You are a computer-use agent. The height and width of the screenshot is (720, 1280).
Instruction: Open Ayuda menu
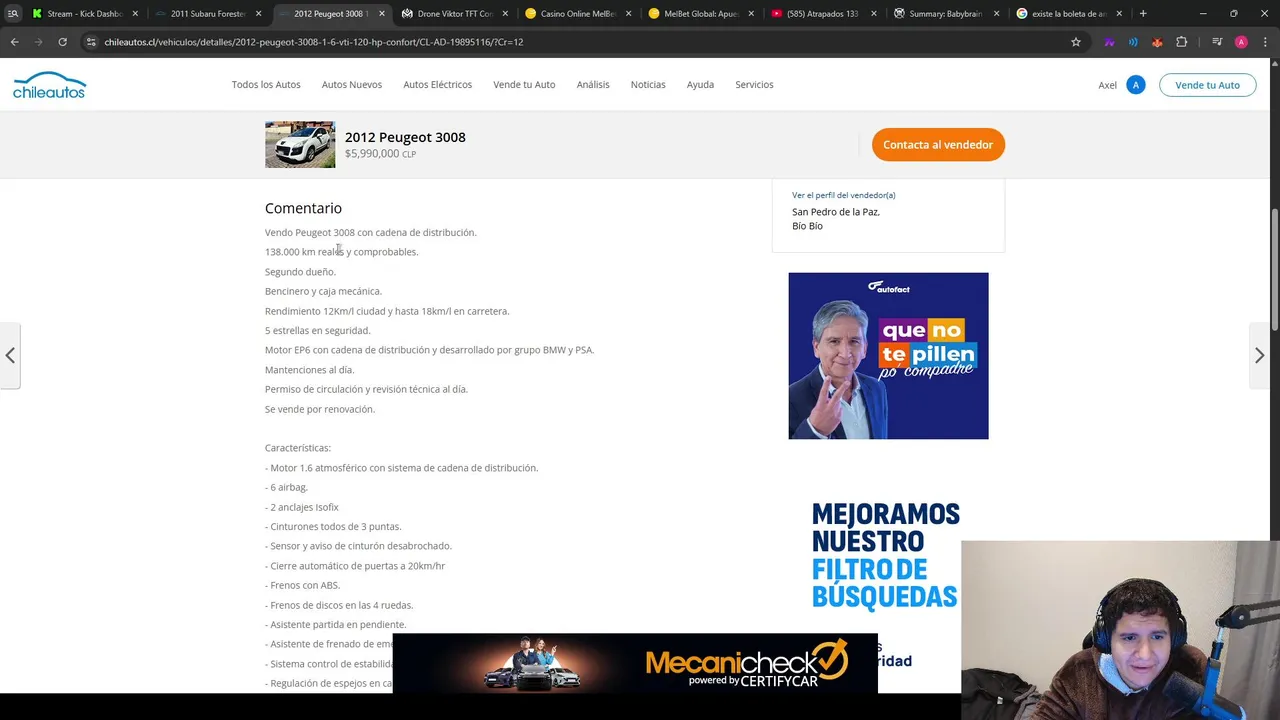coord(700,85)
